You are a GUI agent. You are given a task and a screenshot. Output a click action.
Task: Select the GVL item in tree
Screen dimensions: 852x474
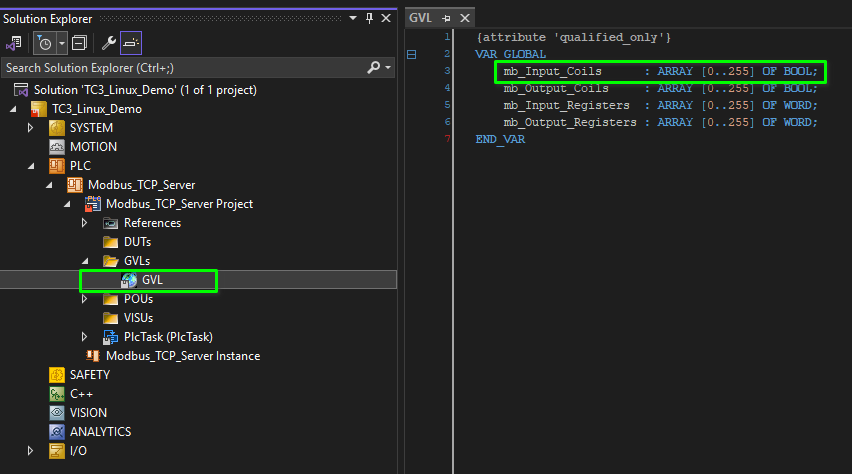152,280
